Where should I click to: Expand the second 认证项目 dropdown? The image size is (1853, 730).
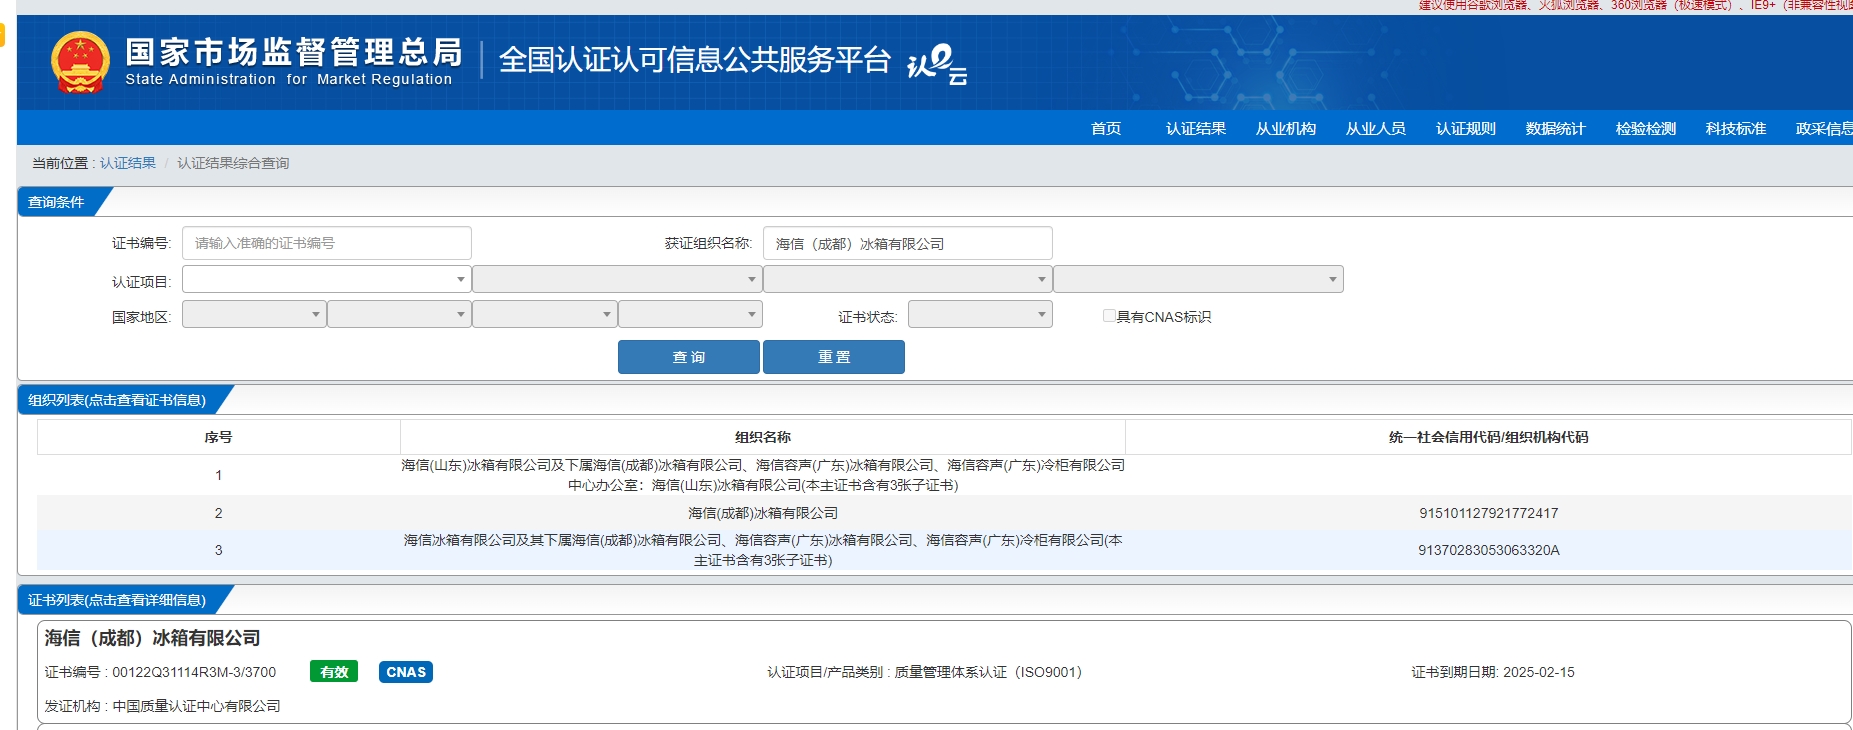617,279
